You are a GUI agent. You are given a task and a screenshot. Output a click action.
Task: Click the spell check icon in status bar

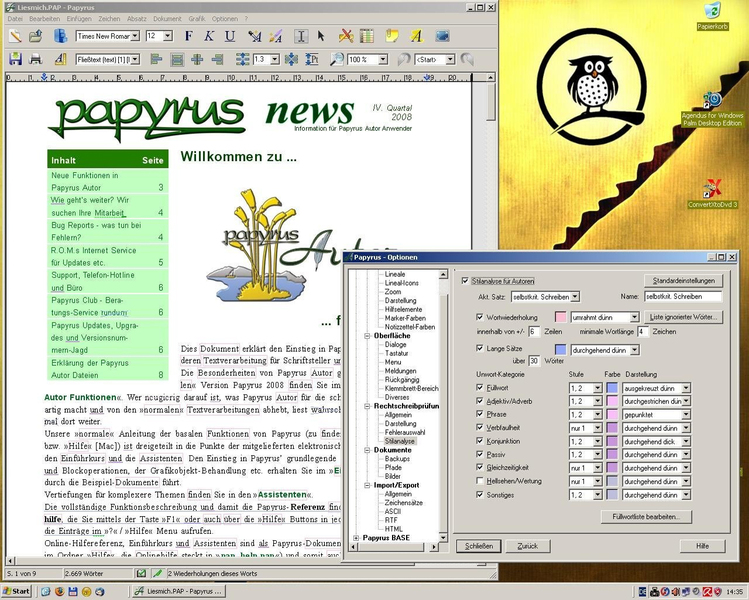pyautogui.click(x=141, y=573)
